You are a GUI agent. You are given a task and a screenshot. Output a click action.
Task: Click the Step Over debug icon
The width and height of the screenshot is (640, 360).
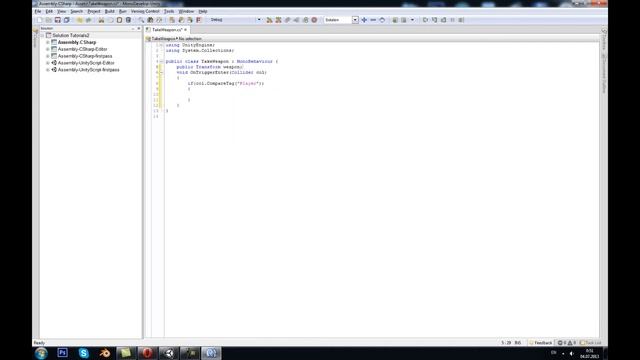pos(425,20)
